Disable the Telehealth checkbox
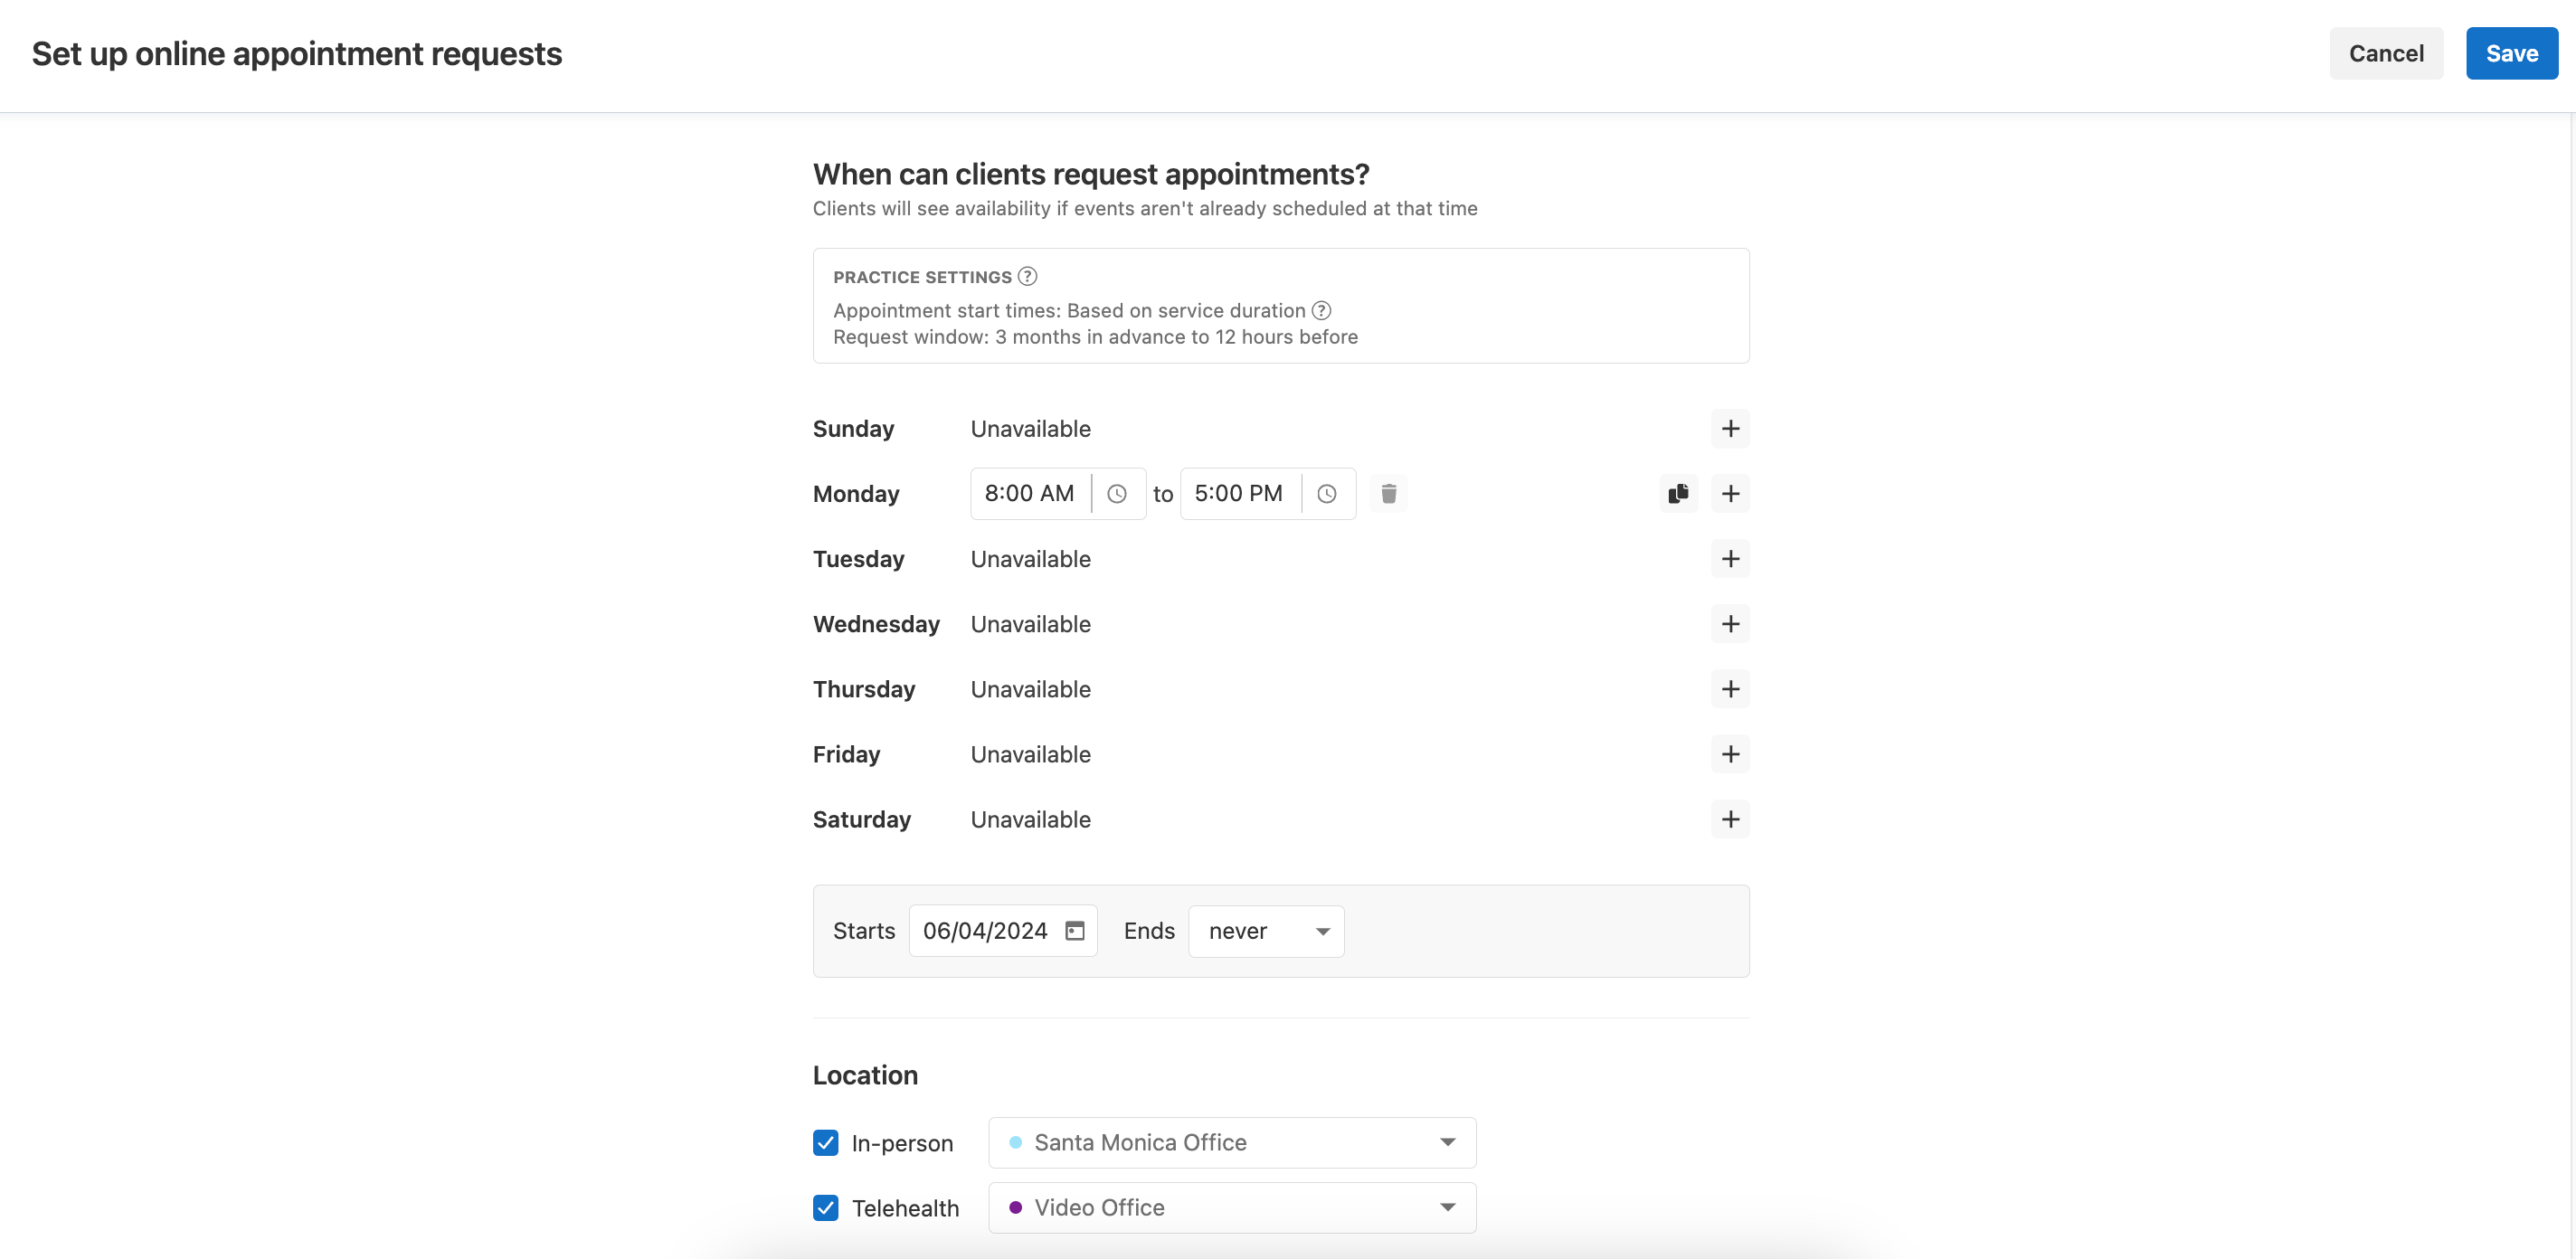This screenshot has height=1259, width=2576. 825,1208
